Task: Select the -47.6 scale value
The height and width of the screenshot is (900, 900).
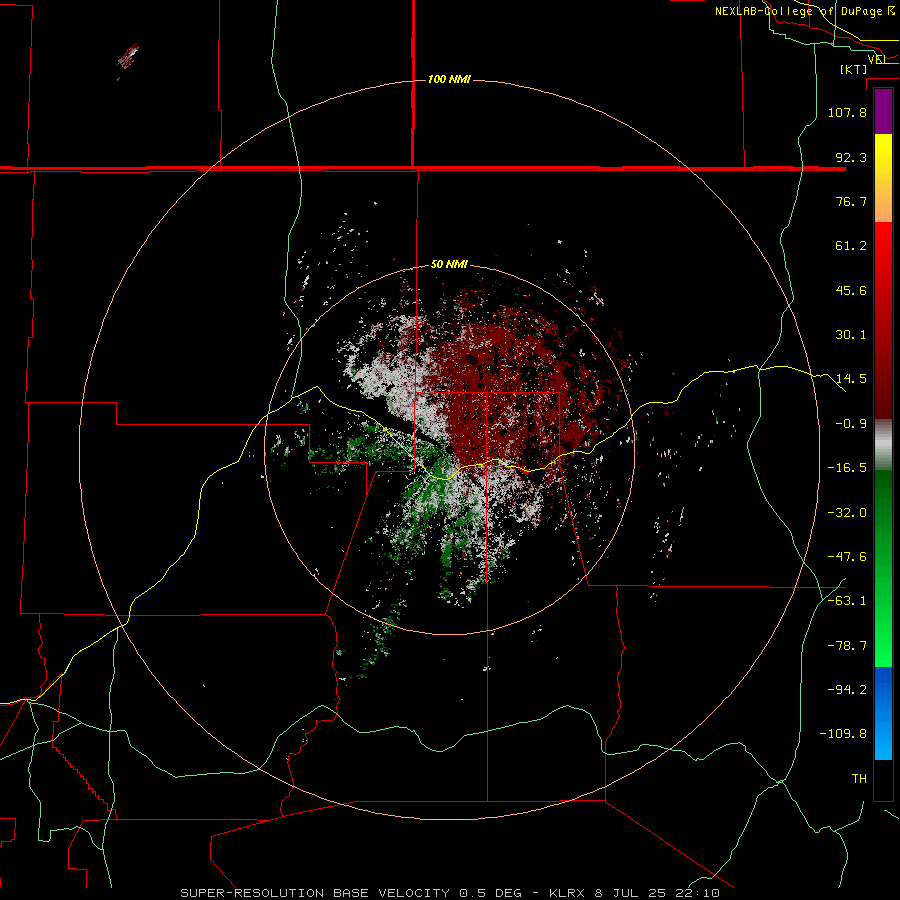Action: click(847, 557)
